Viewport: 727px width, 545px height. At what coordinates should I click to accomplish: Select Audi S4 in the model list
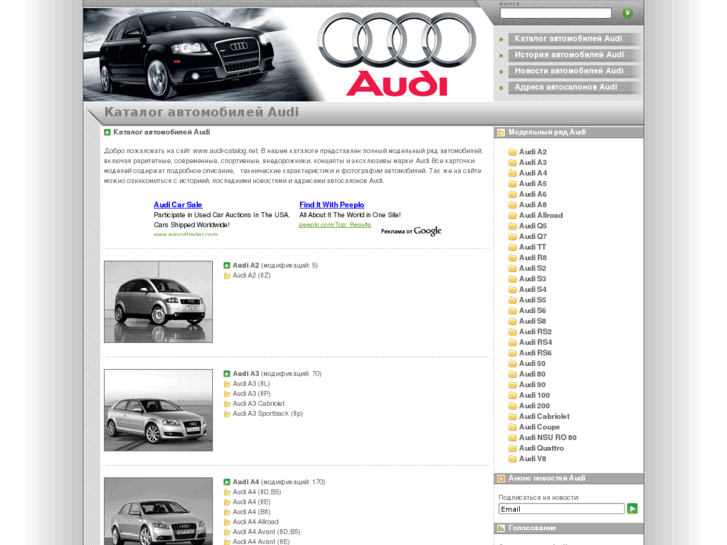click(533, 289)
